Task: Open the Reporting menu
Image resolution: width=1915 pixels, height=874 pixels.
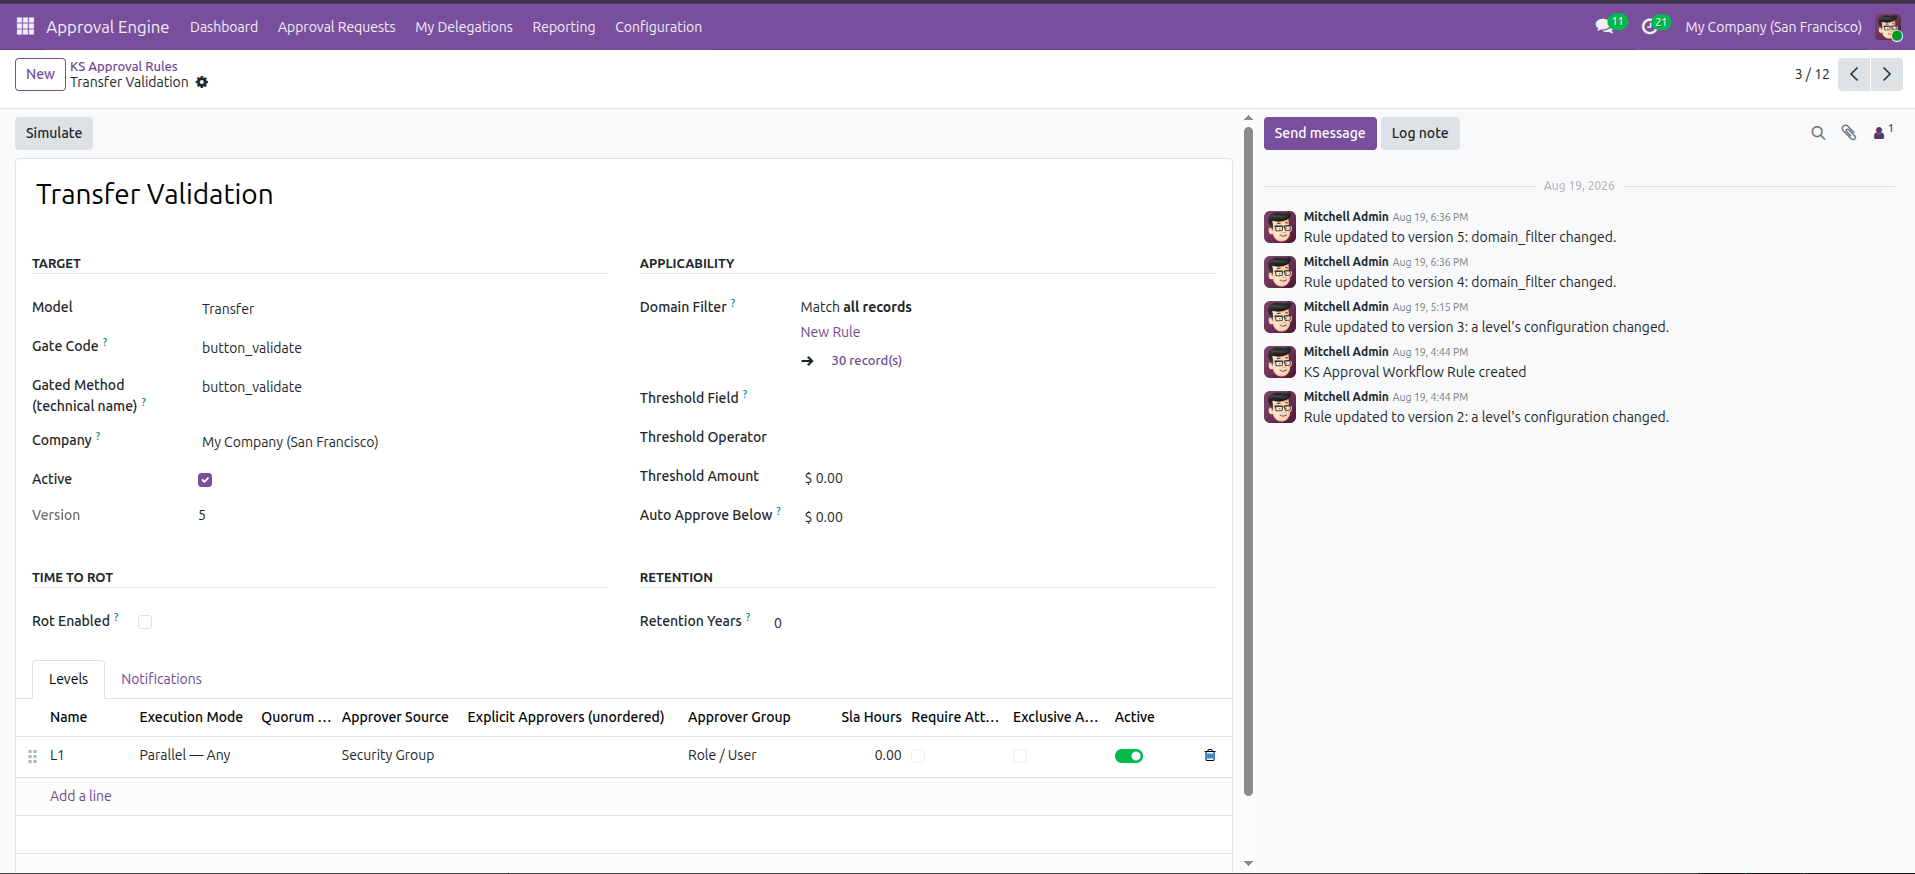Action: tap(564, 27)
